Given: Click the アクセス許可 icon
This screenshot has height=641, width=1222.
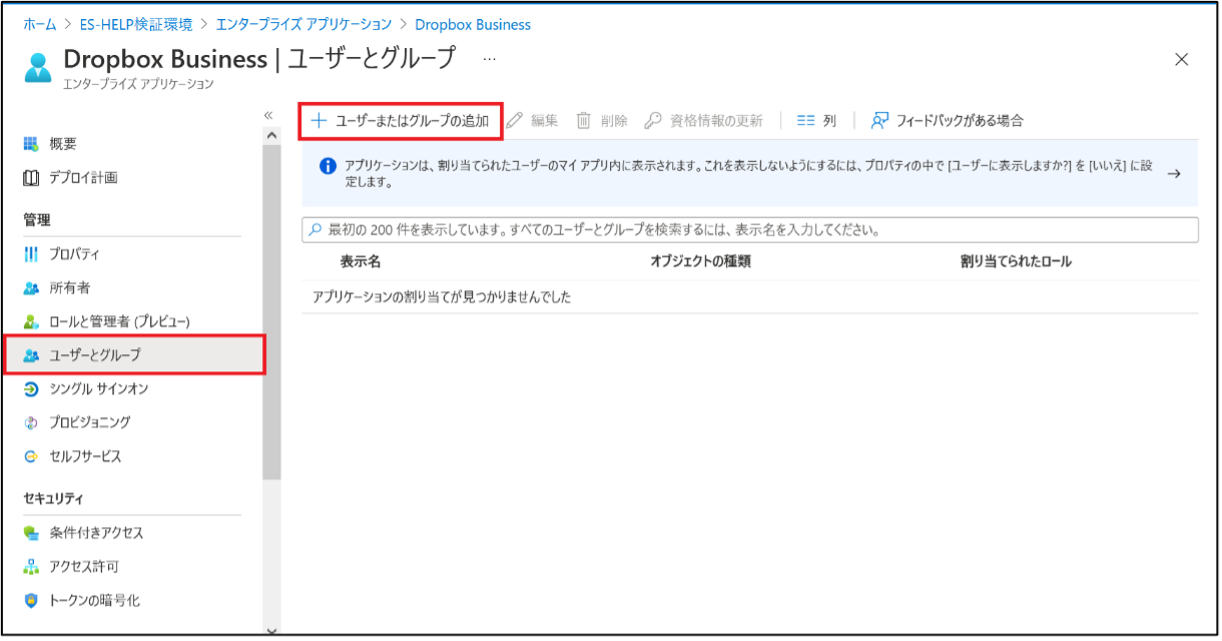Looking at the screenshot, I should (x=31, y=567).
